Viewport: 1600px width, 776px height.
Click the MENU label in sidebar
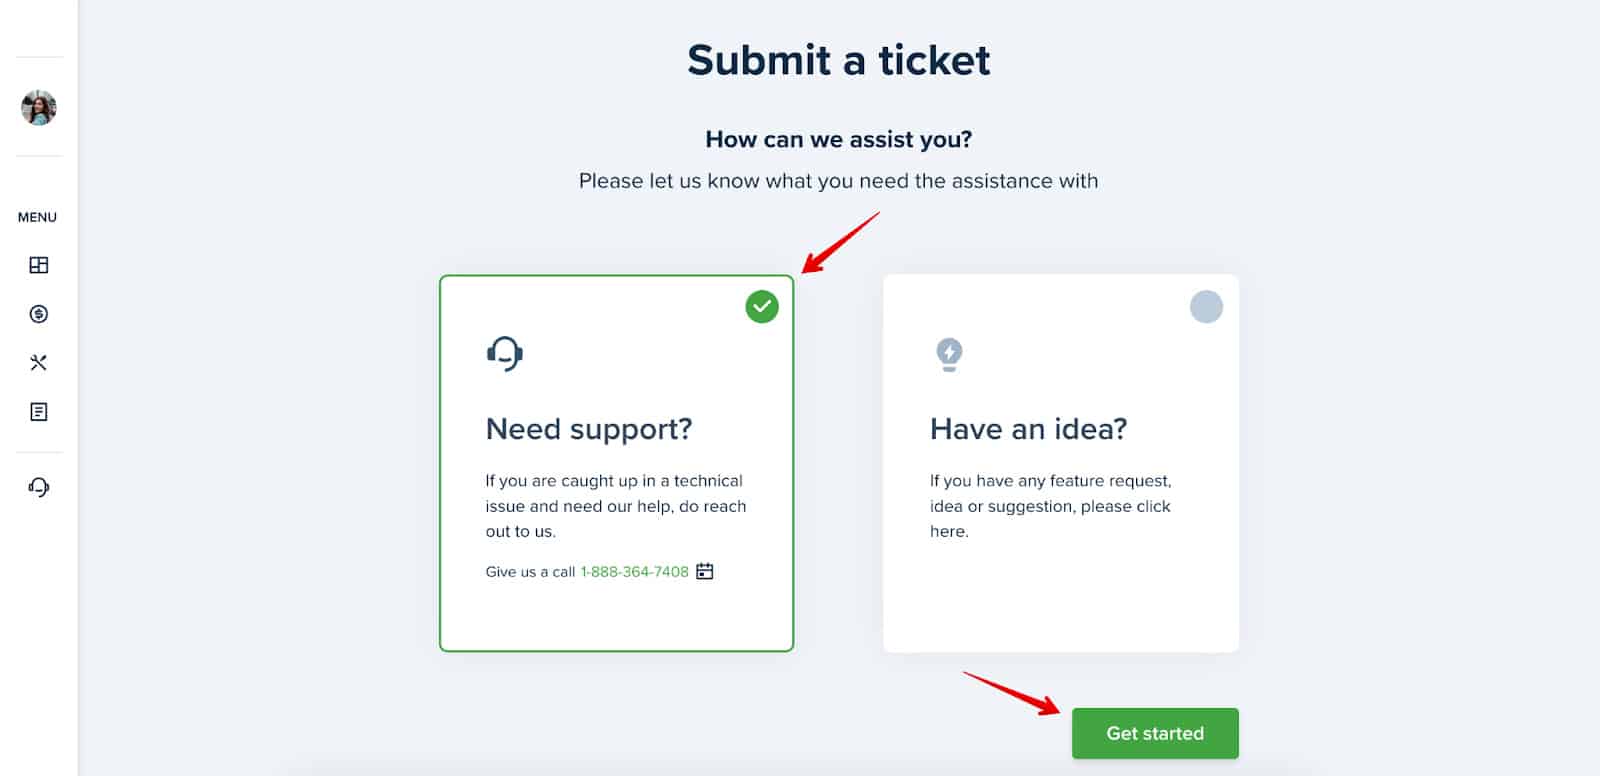pos(37,217)
